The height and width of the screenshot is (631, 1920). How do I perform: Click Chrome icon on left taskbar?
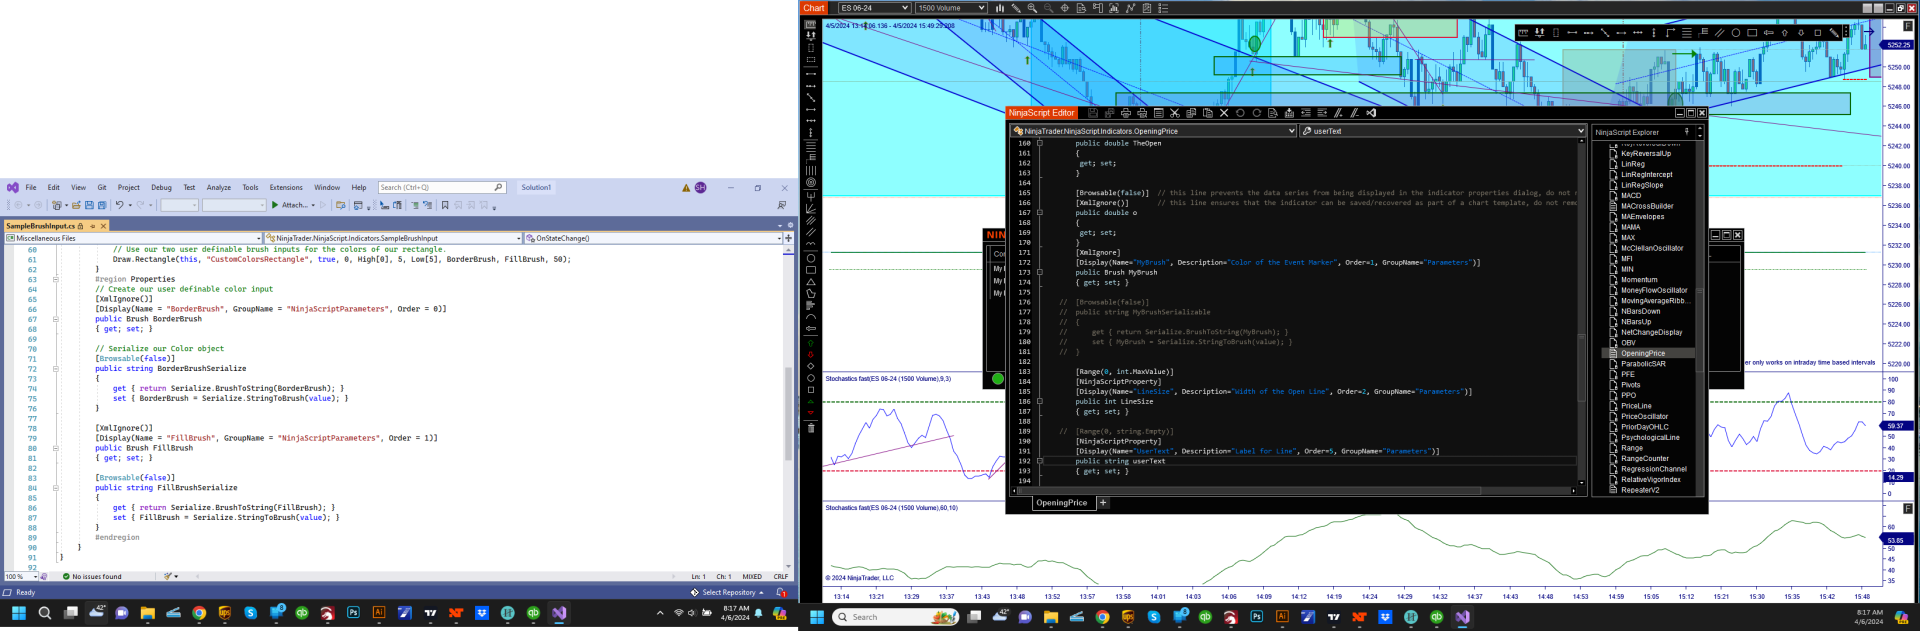click(x=199, y=613)
